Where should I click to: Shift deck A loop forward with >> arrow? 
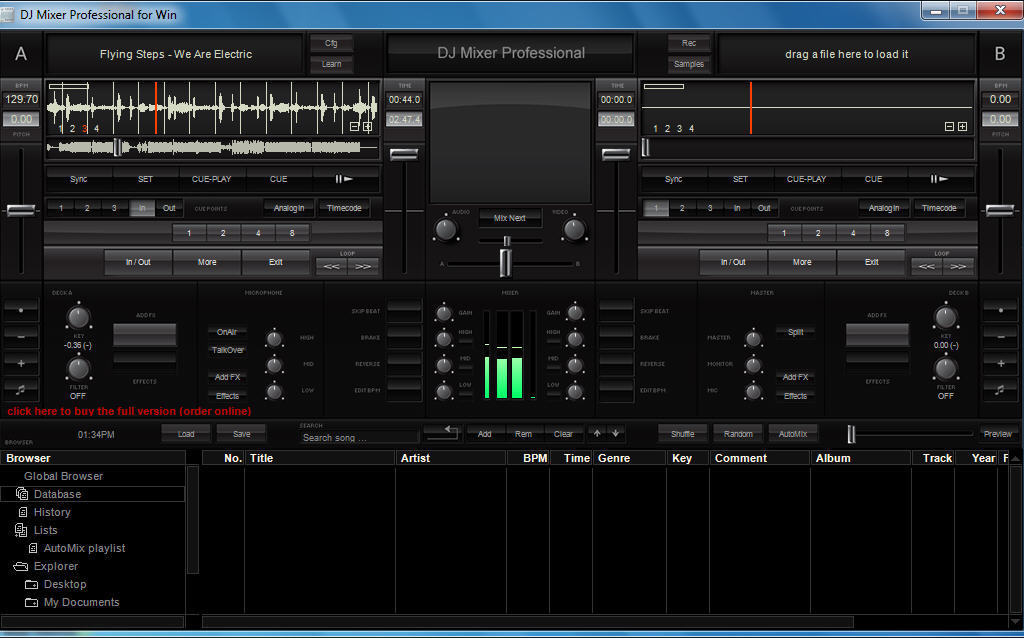coord(363,266)
